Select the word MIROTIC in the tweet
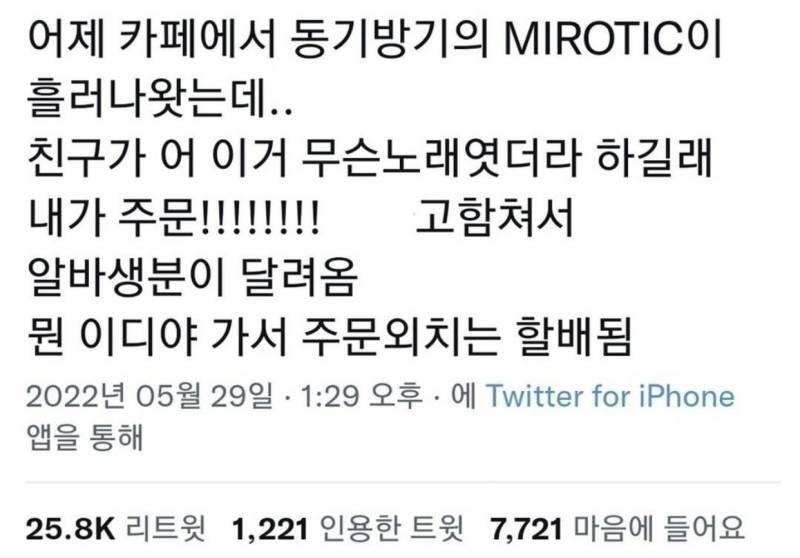Image resolution: width=800 pixels, height=558 pixels. point(592,40)
